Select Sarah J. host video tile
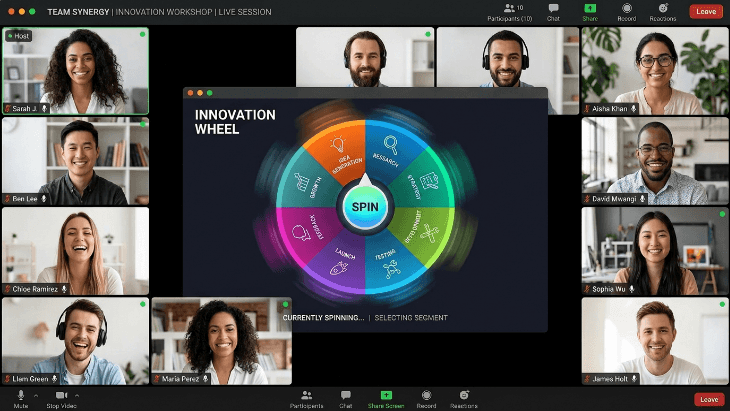 point(75,71)
